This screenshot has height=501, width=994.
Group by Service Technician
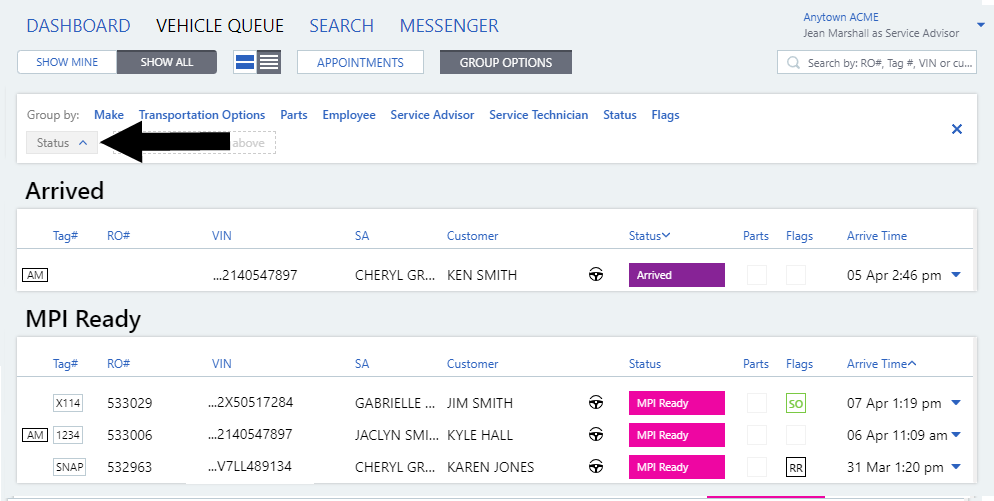538,115
